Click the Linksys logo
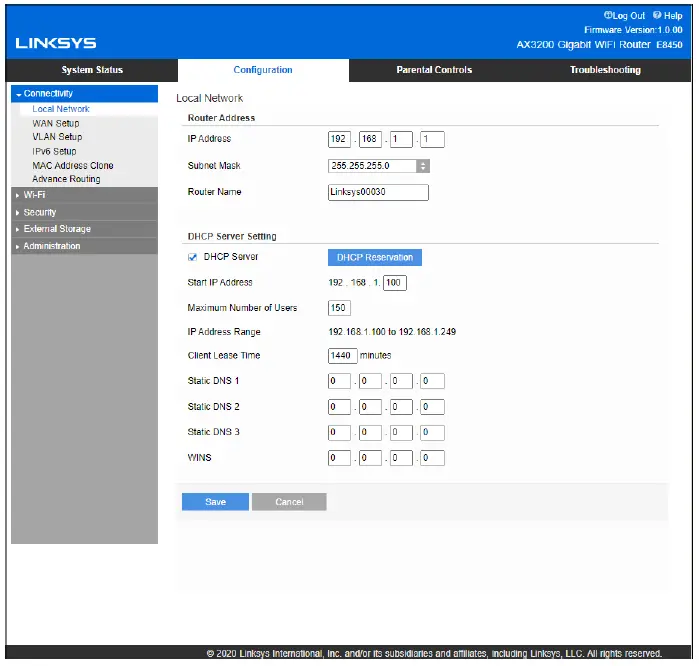The image size is (699, 666). [x=56, y=43]
